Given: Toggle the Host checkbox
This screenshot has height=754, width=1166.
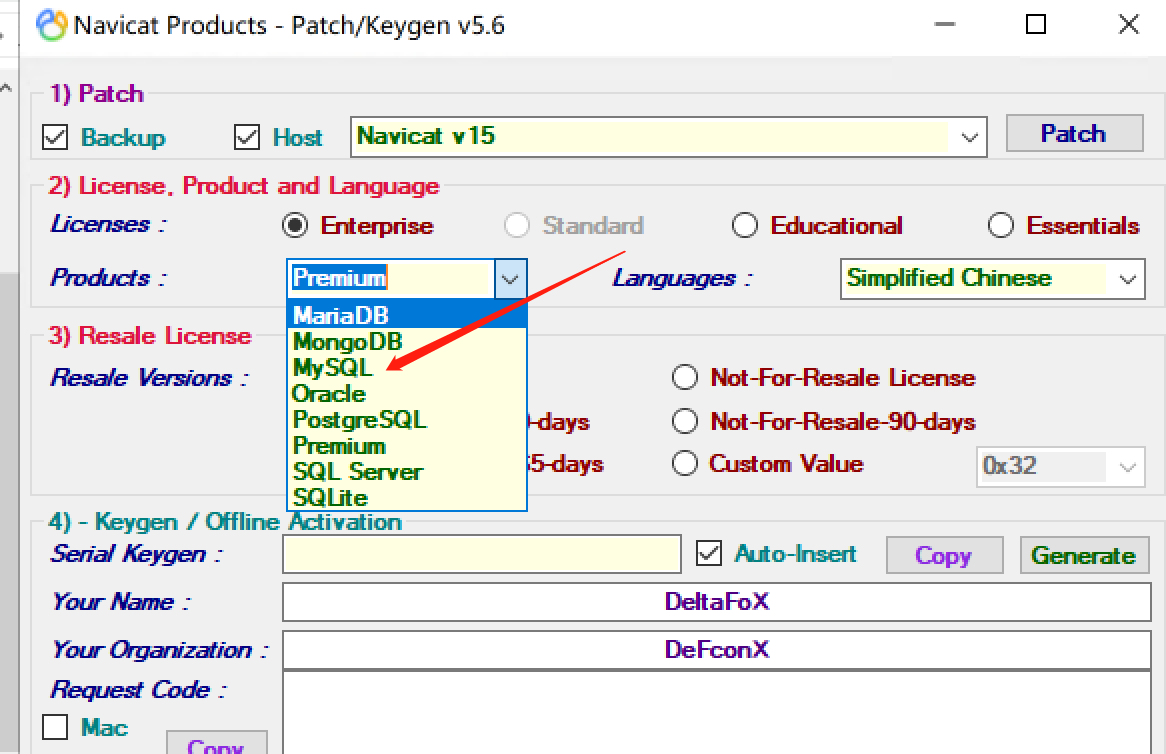Looking at the screenshot, I should [247, 138].
